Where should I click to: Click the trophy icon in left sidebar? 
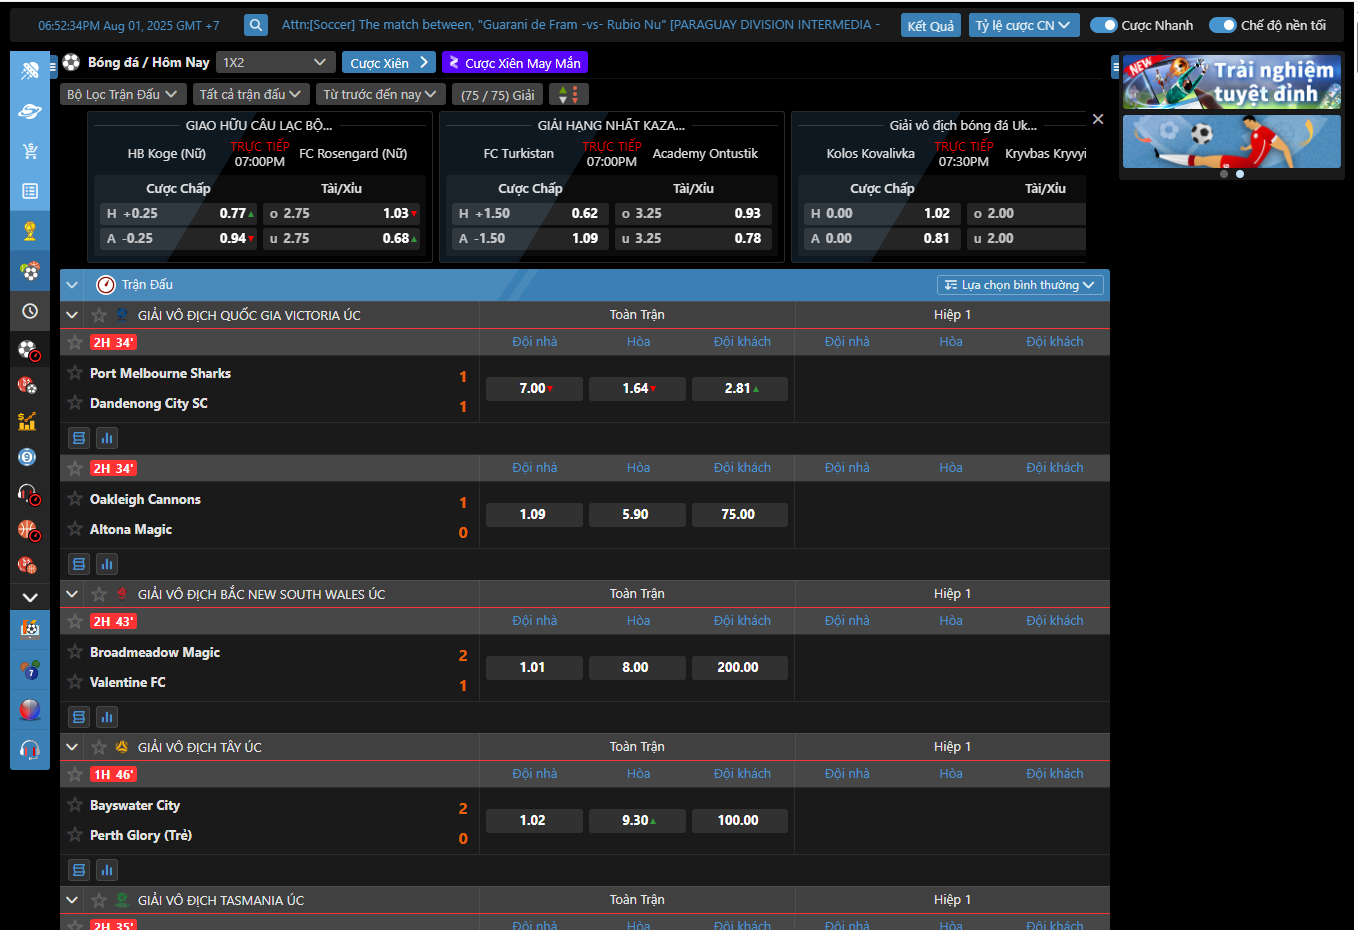pos(30,231)
